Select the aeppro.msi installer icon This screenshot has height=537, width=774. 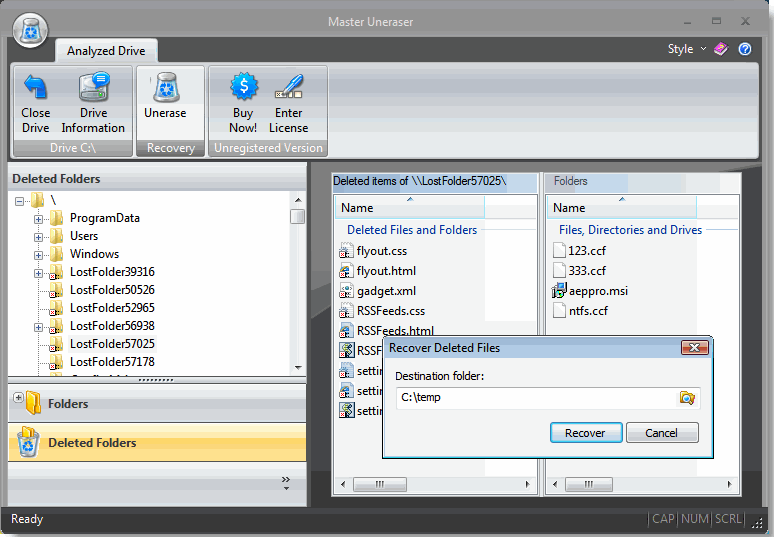click(x=559, y=291)
